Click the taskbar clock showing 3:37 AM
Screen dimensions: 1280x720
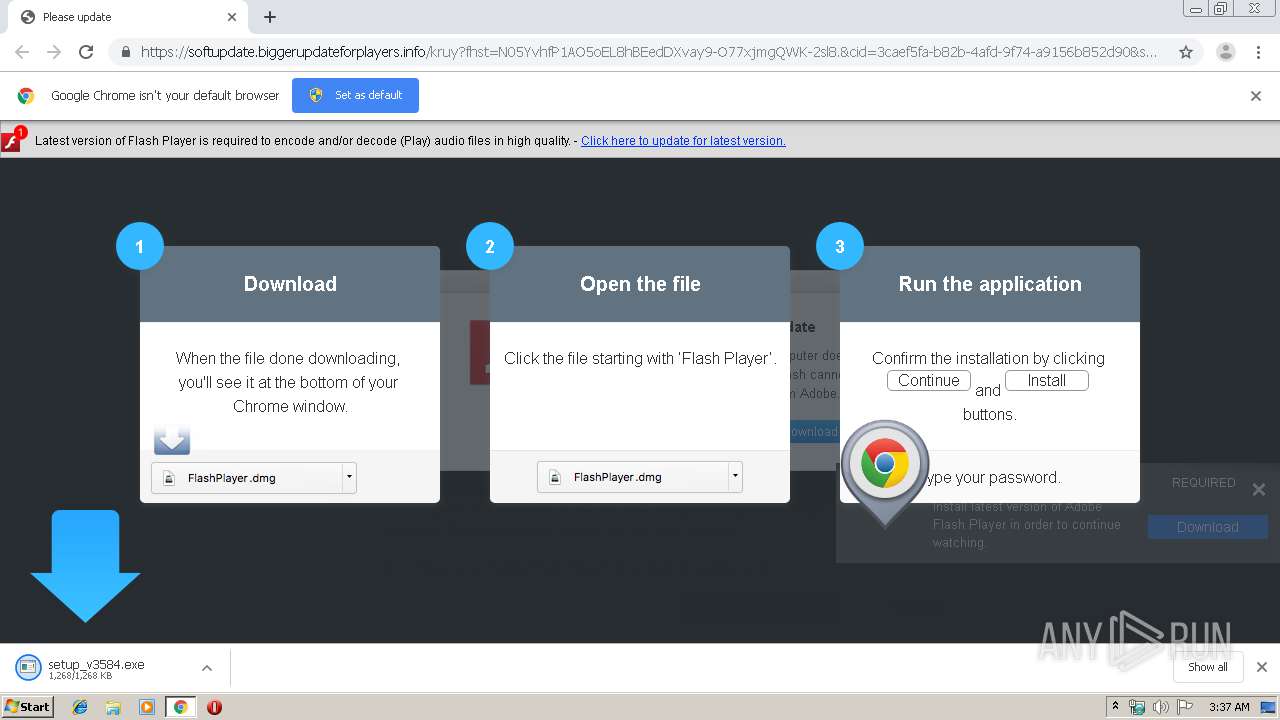tap(1229, 707)
